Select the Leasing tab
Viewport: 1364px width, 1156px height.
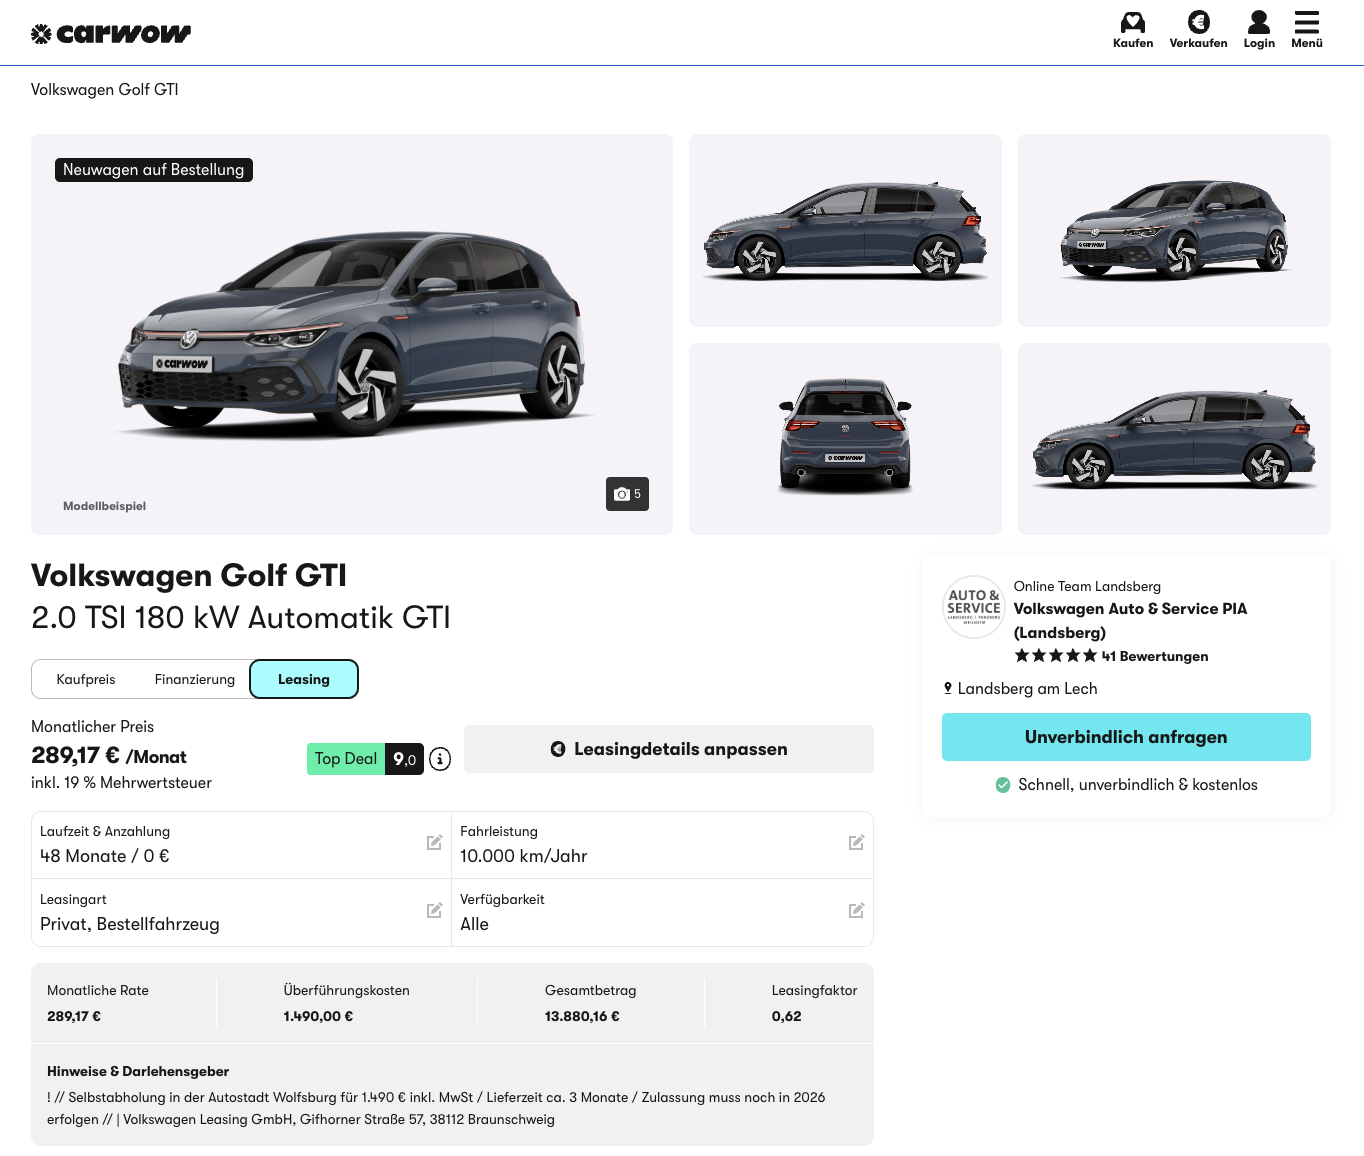pos(304,679)
